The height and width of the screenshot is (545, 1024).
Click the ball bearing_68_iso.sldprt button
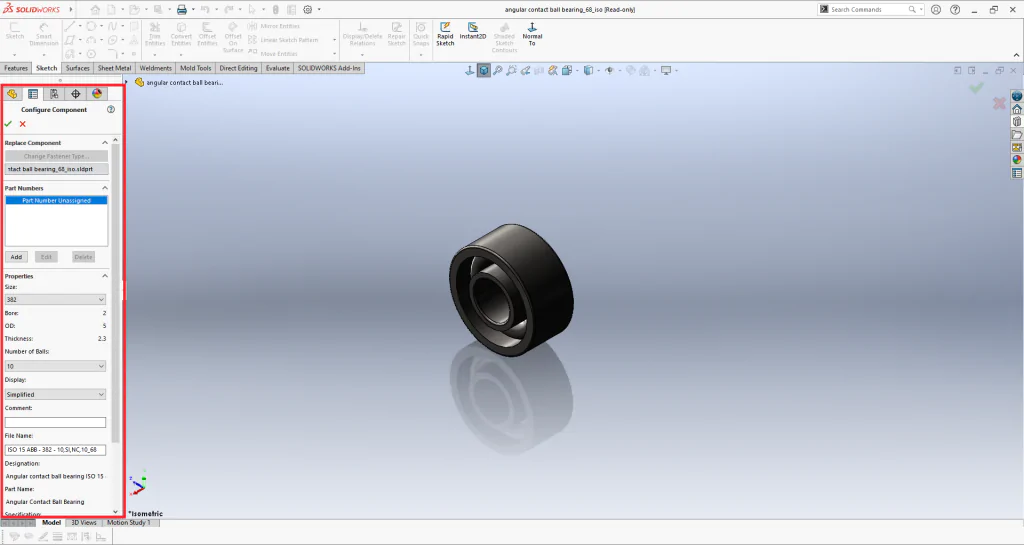point(56,169)
